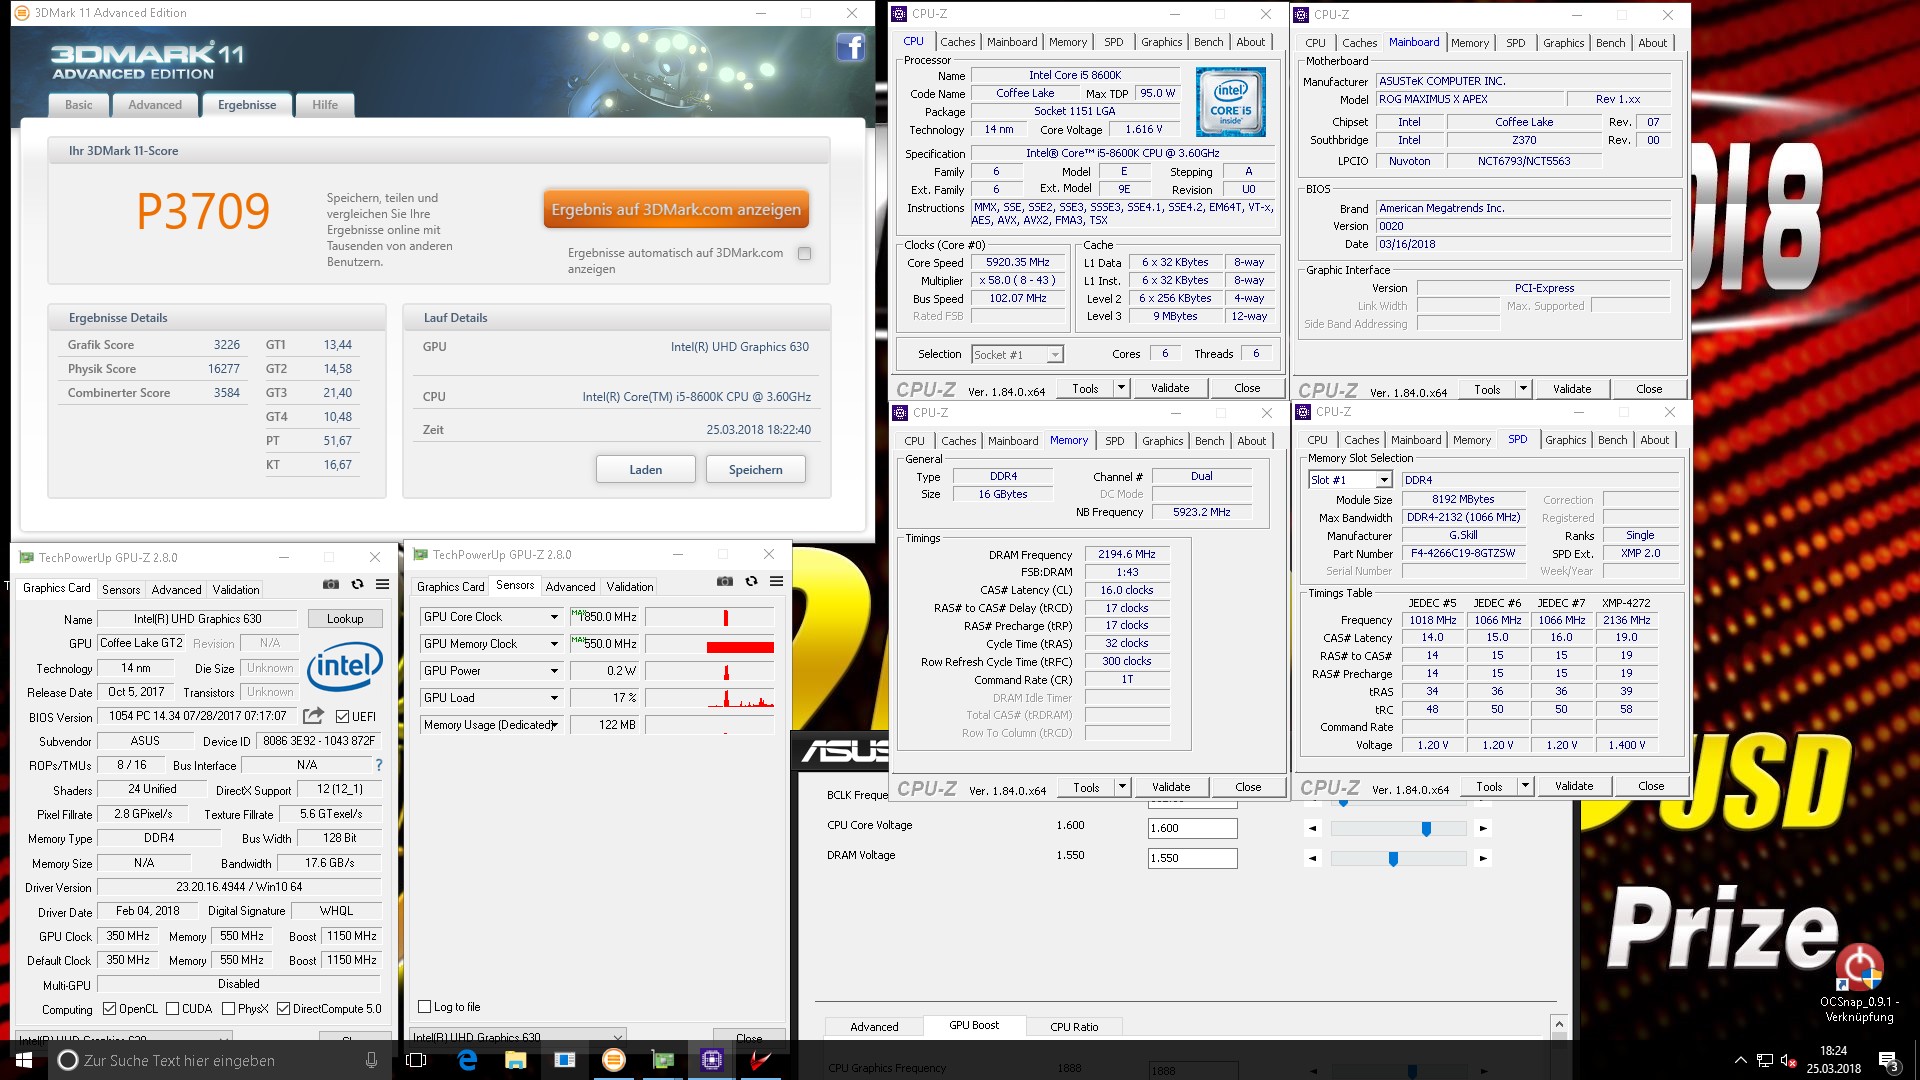Image resolution: width=1920 pixels, height=1080 pixels.
Task: Toggle DirectCompute 5.0 checkbox
Action: [x=284, y=1009]
